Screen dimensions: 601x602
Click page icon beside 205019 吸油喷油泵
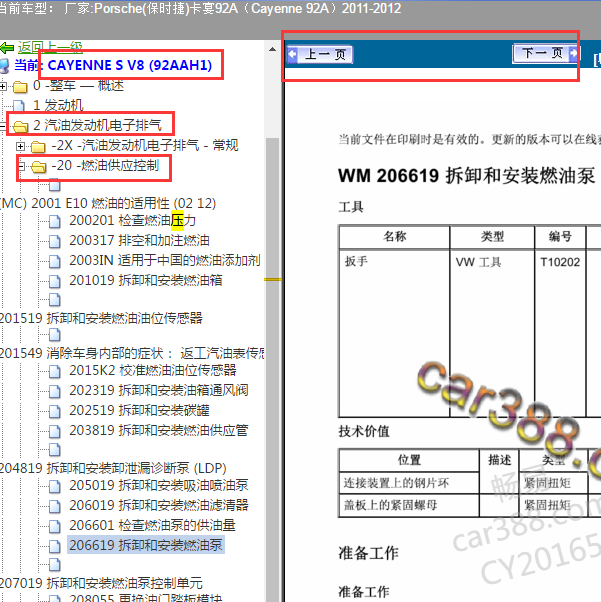[55, 486]
